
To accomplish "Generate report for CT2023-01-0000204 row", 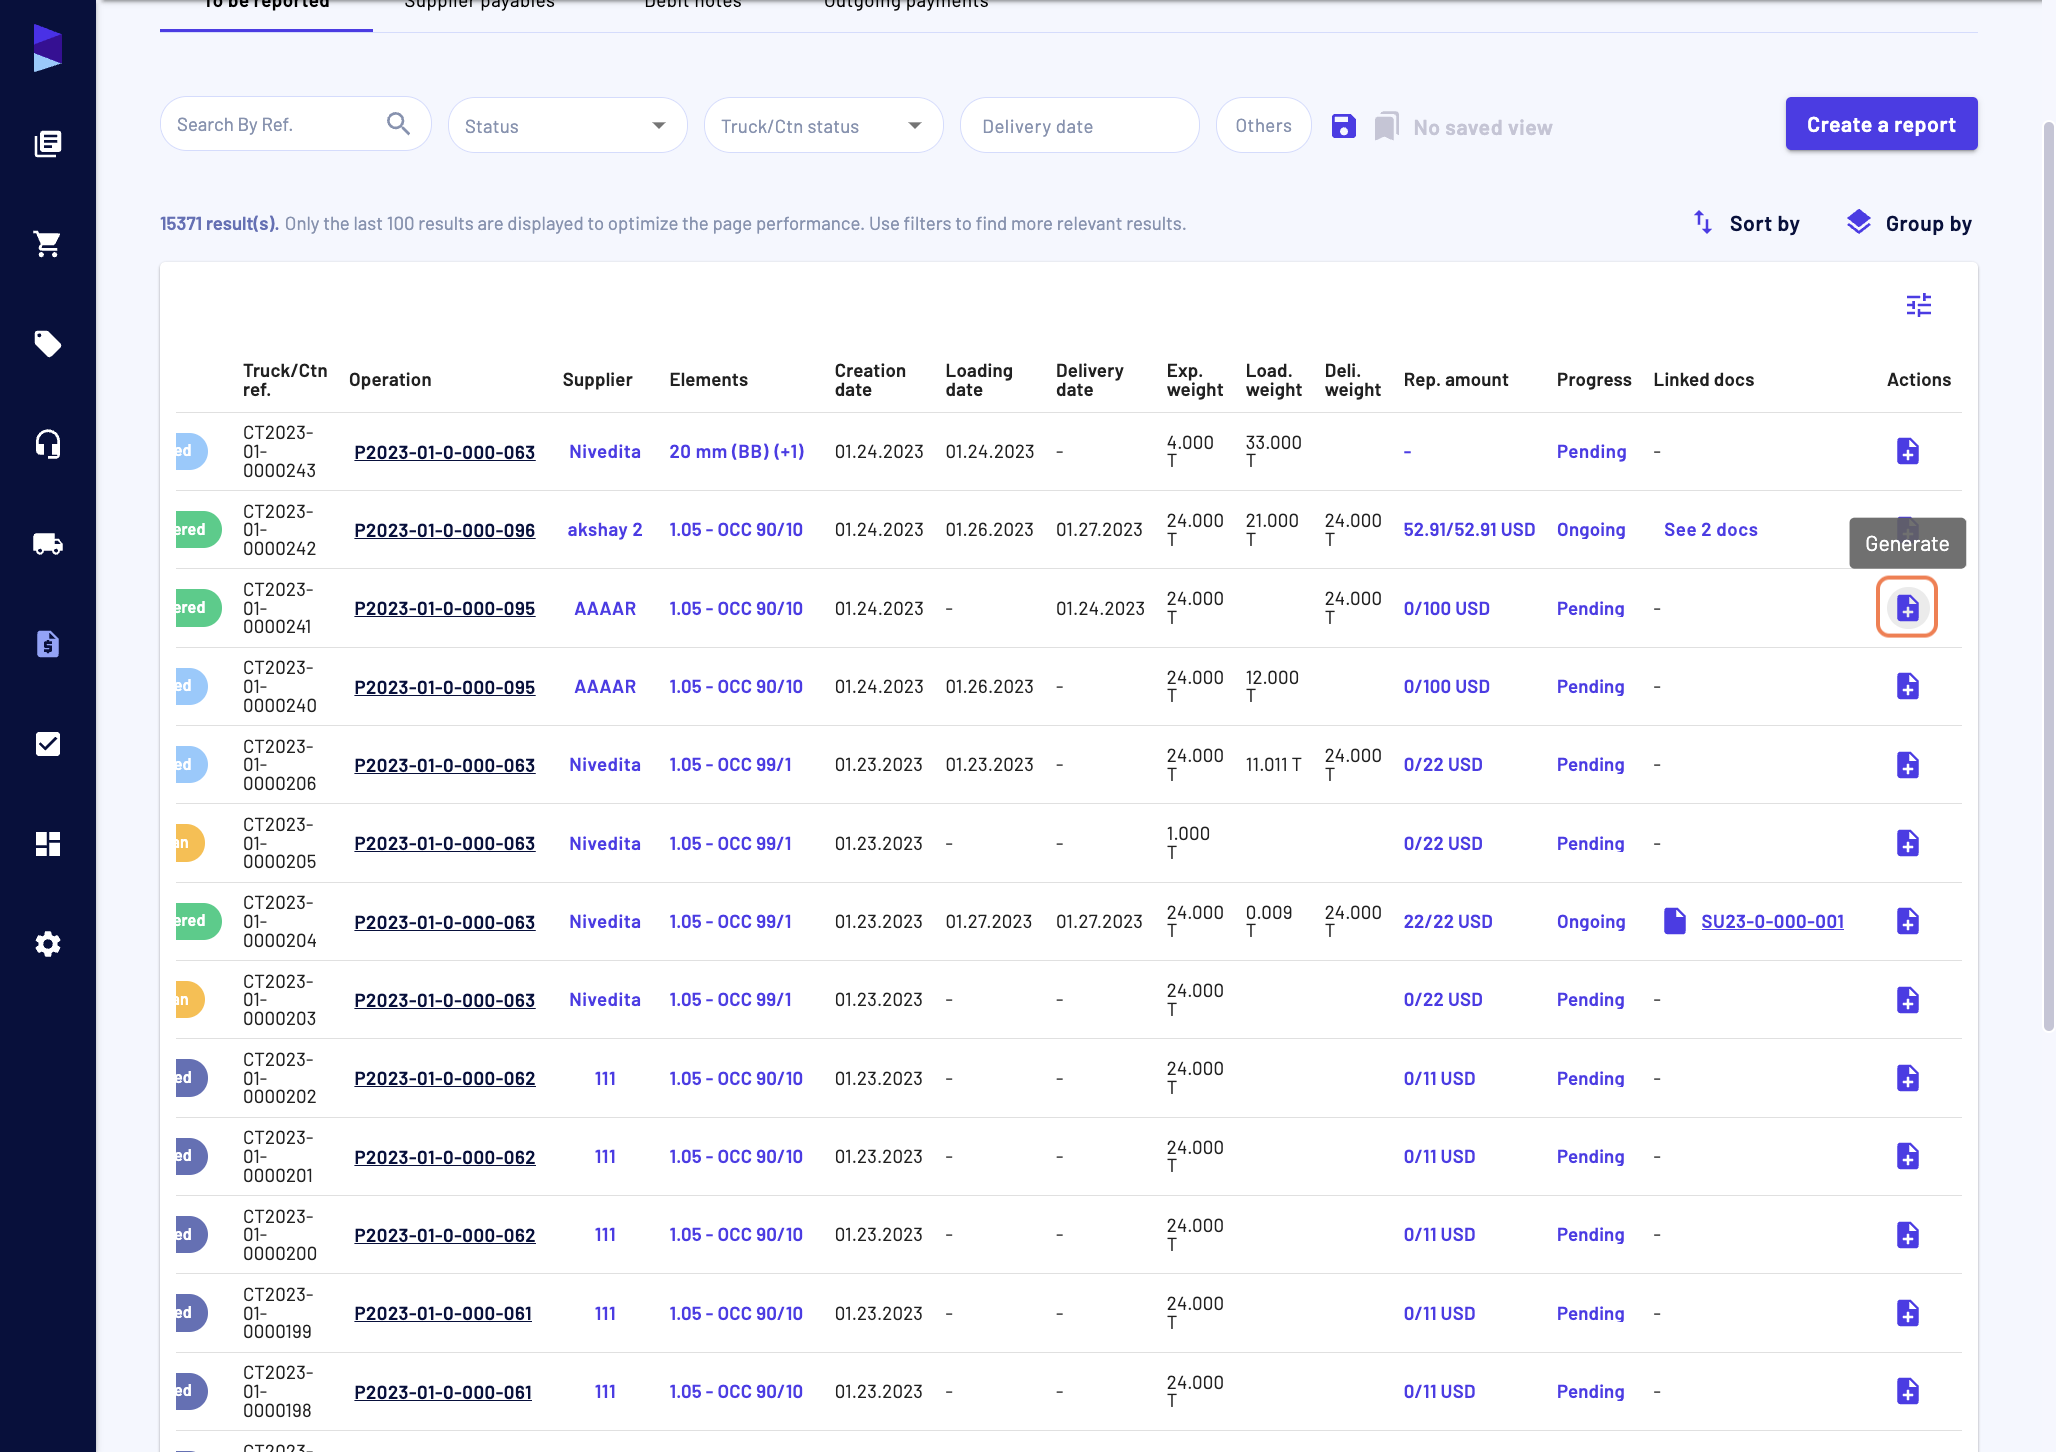I will [1907, 921].
